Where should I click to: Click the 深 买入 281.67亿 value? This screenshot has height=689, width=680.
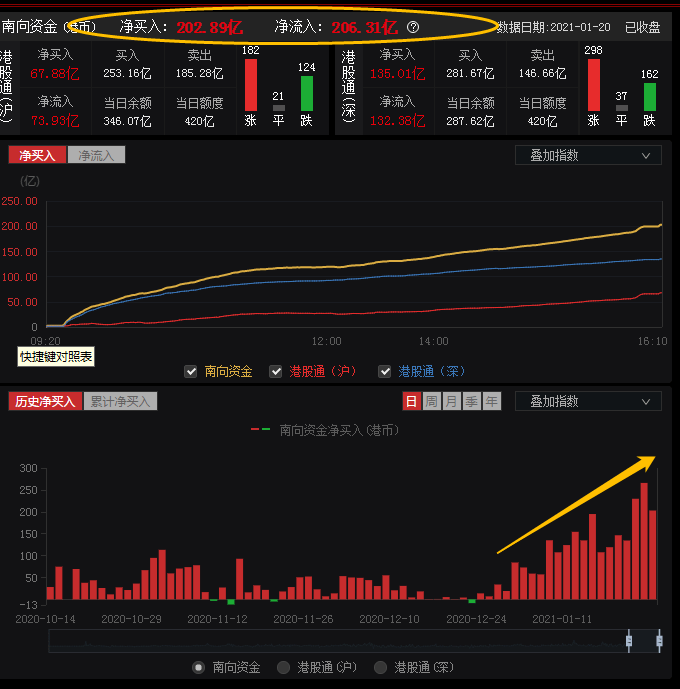(470, 73)
